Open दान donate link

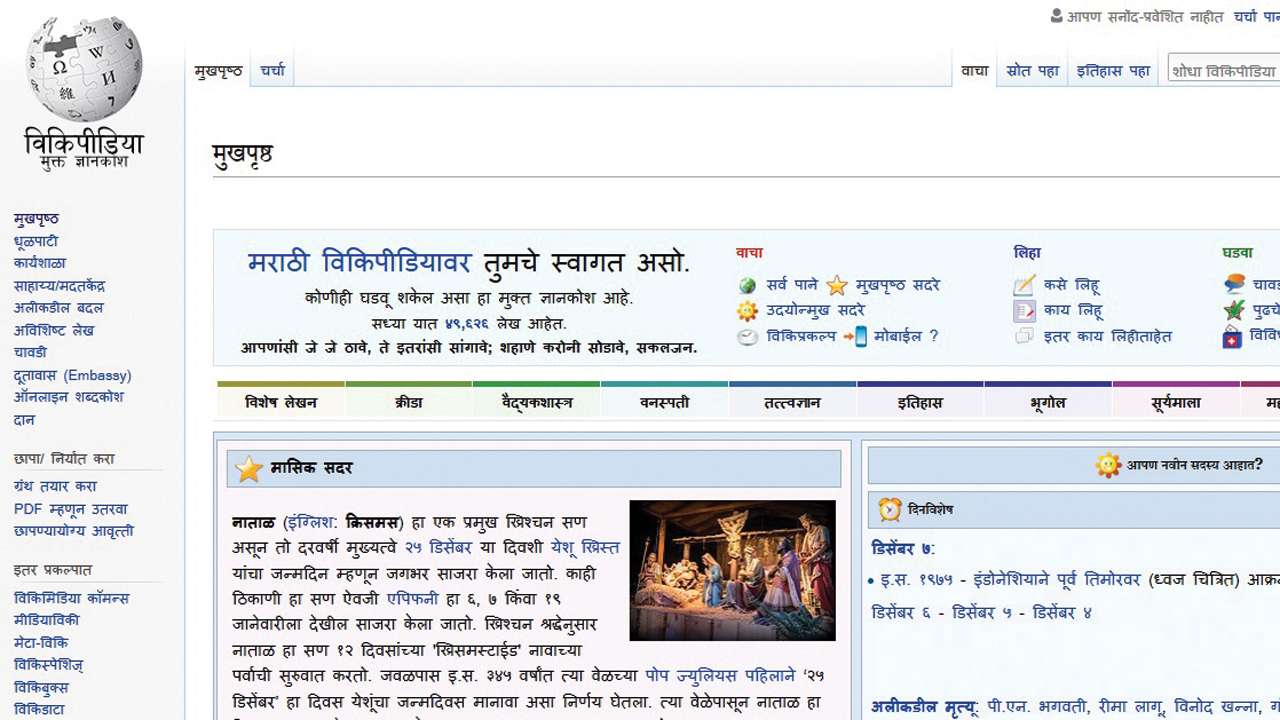[24, 420]
